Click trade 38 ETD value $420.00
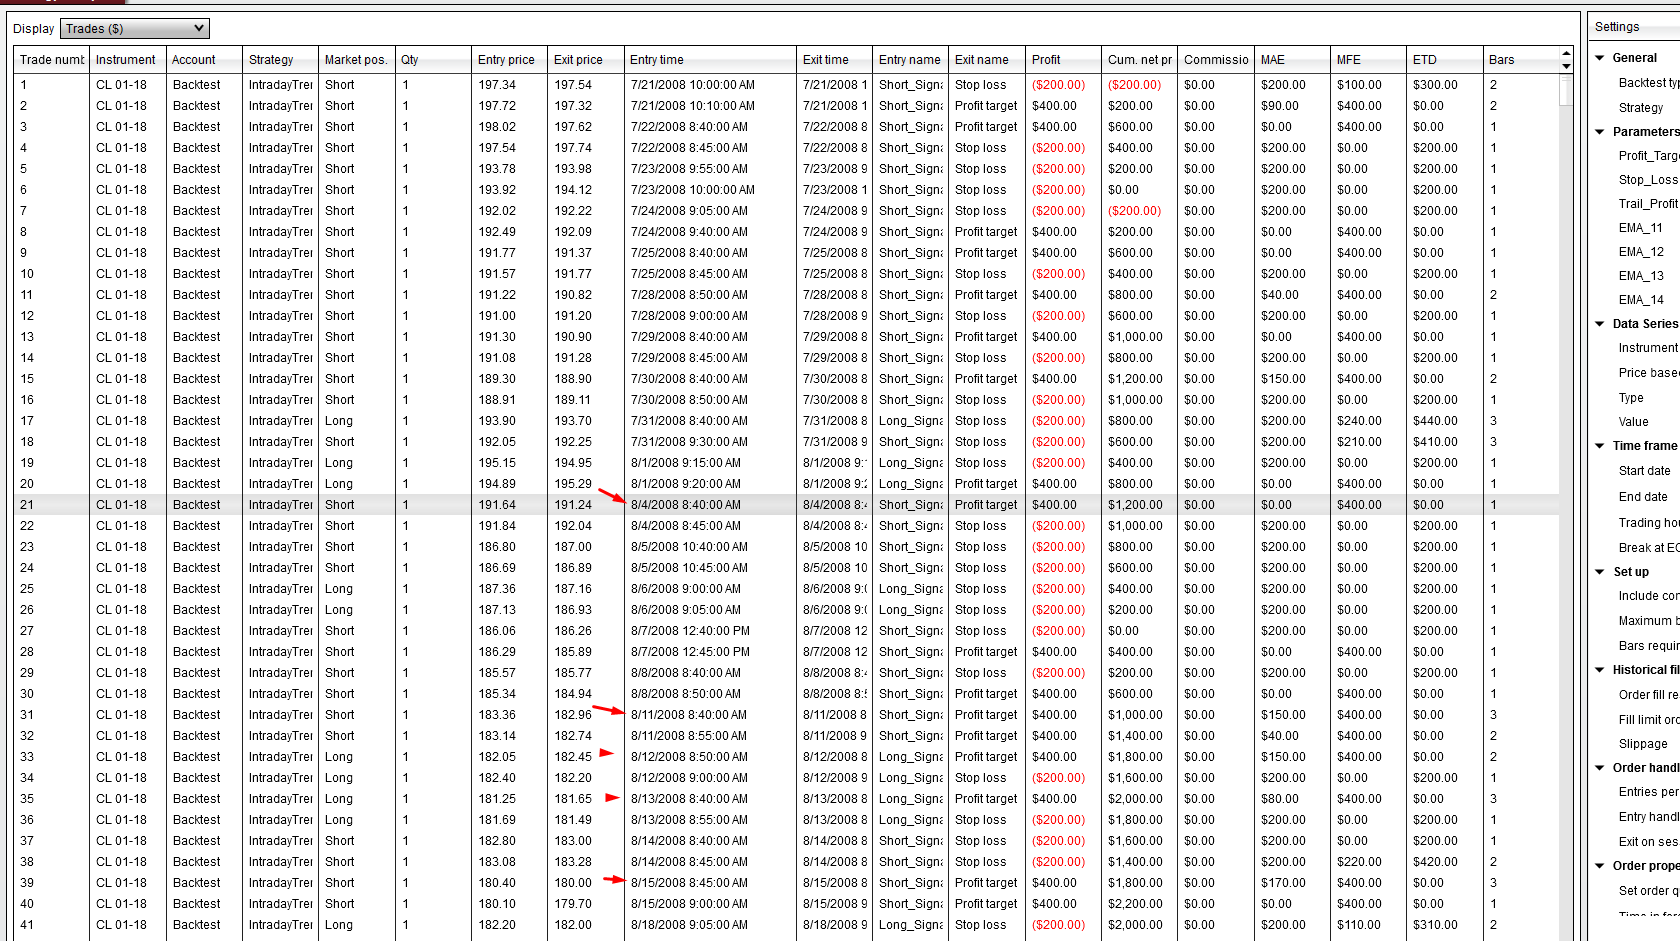This screenshot has height=941, width=1680. coord(1435,862)
